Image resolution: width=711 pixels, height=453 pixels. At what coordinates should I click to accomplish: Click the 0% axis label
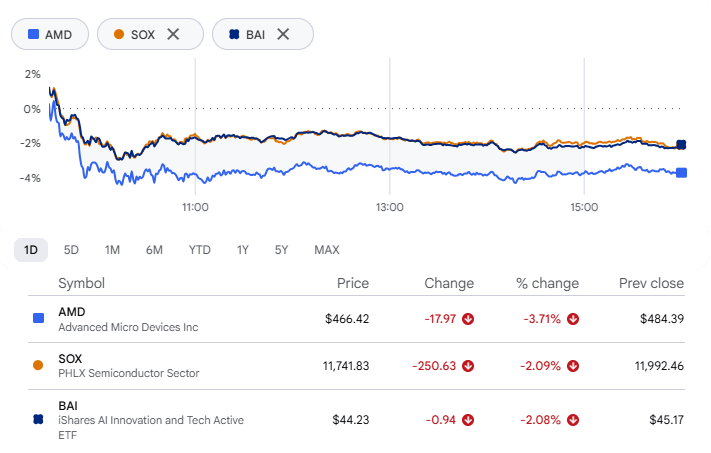pyautogui.click(x=32, y=109)
